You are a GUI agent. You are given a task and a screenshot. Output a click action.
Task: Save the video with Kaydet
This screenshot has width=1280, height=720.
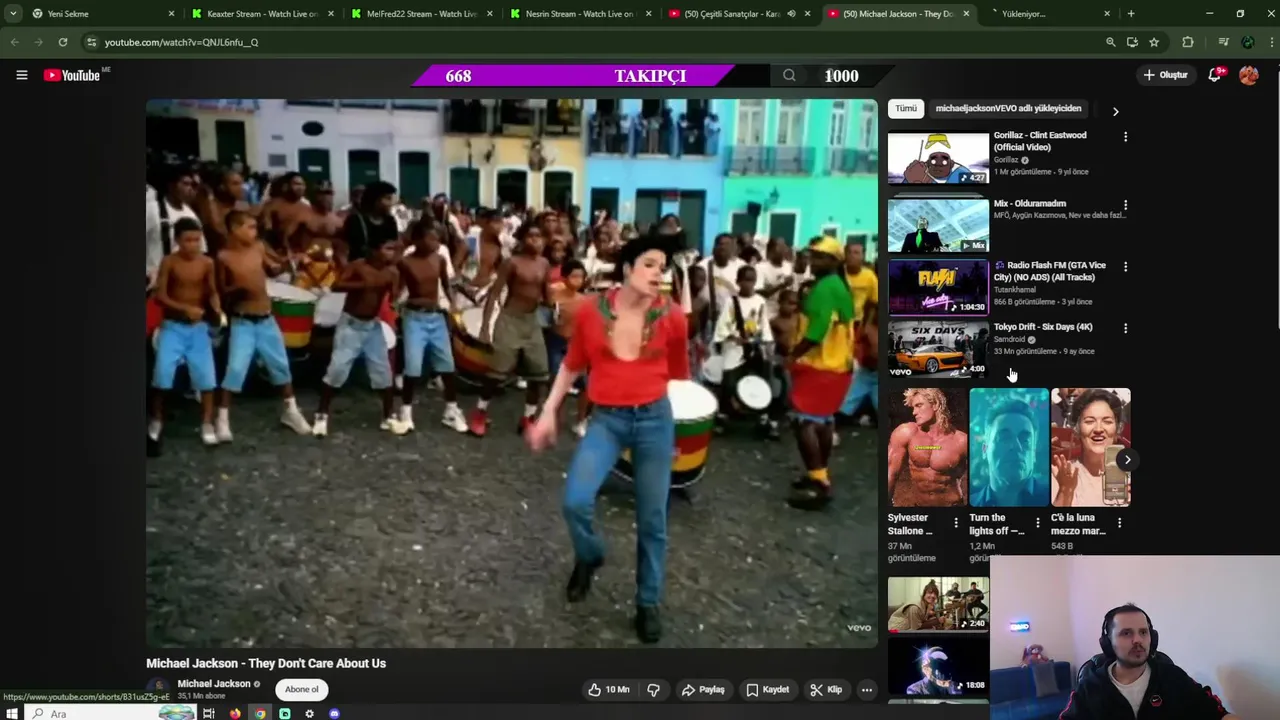click(768, 689)
